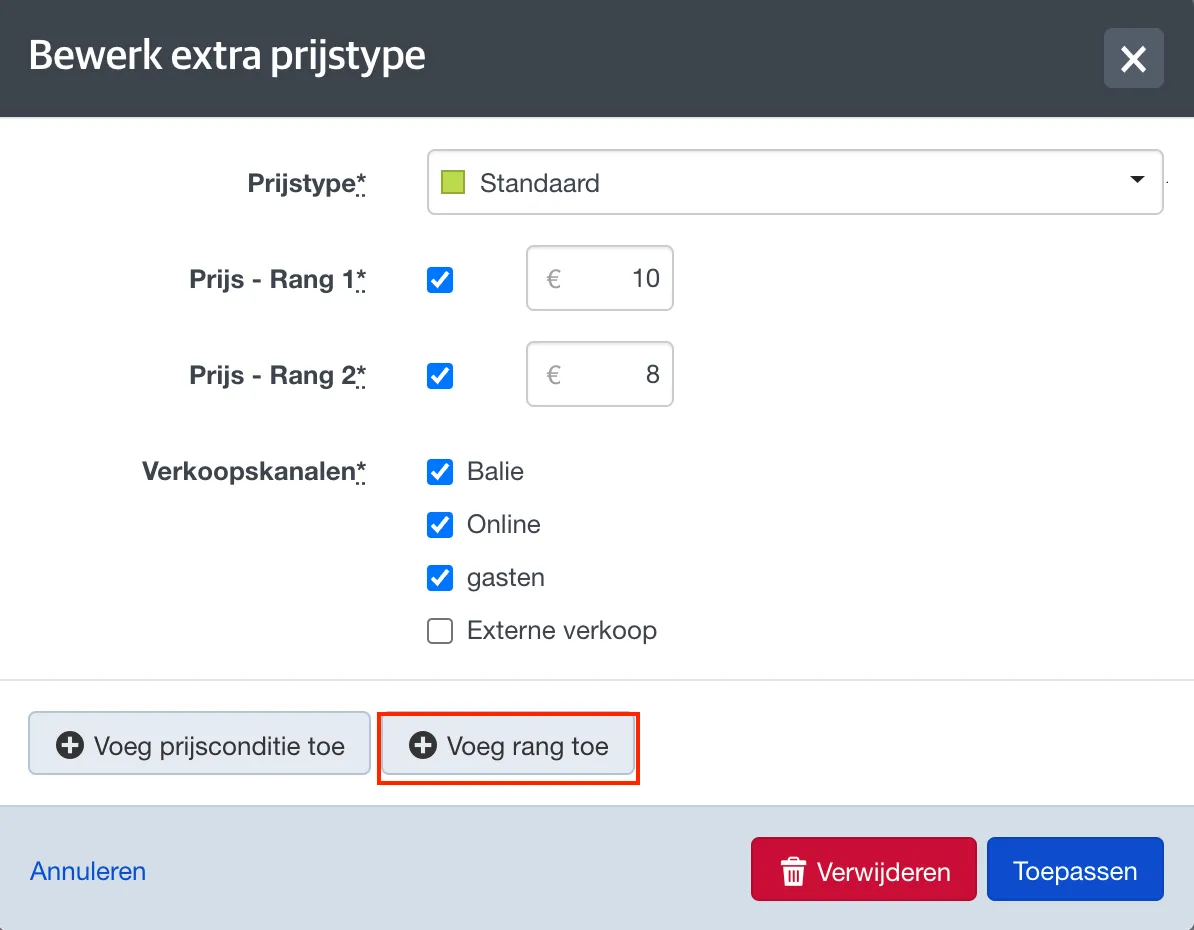Close the Bewerk extra prijstype dialog
This screenshot has width=1194, height=930.
[1133, 58]
